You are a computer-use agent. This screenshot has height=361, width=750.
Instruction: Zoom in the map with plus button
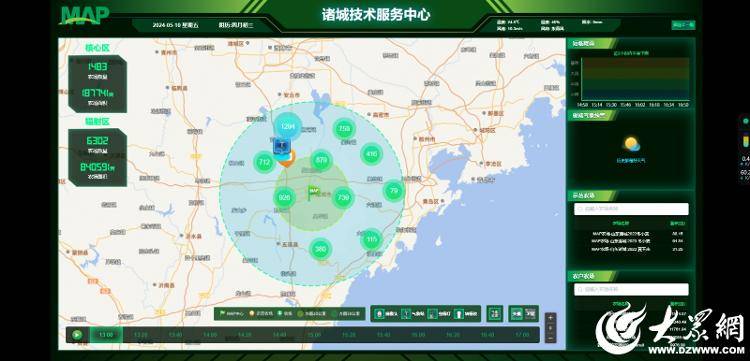click(x=551, y=317)
